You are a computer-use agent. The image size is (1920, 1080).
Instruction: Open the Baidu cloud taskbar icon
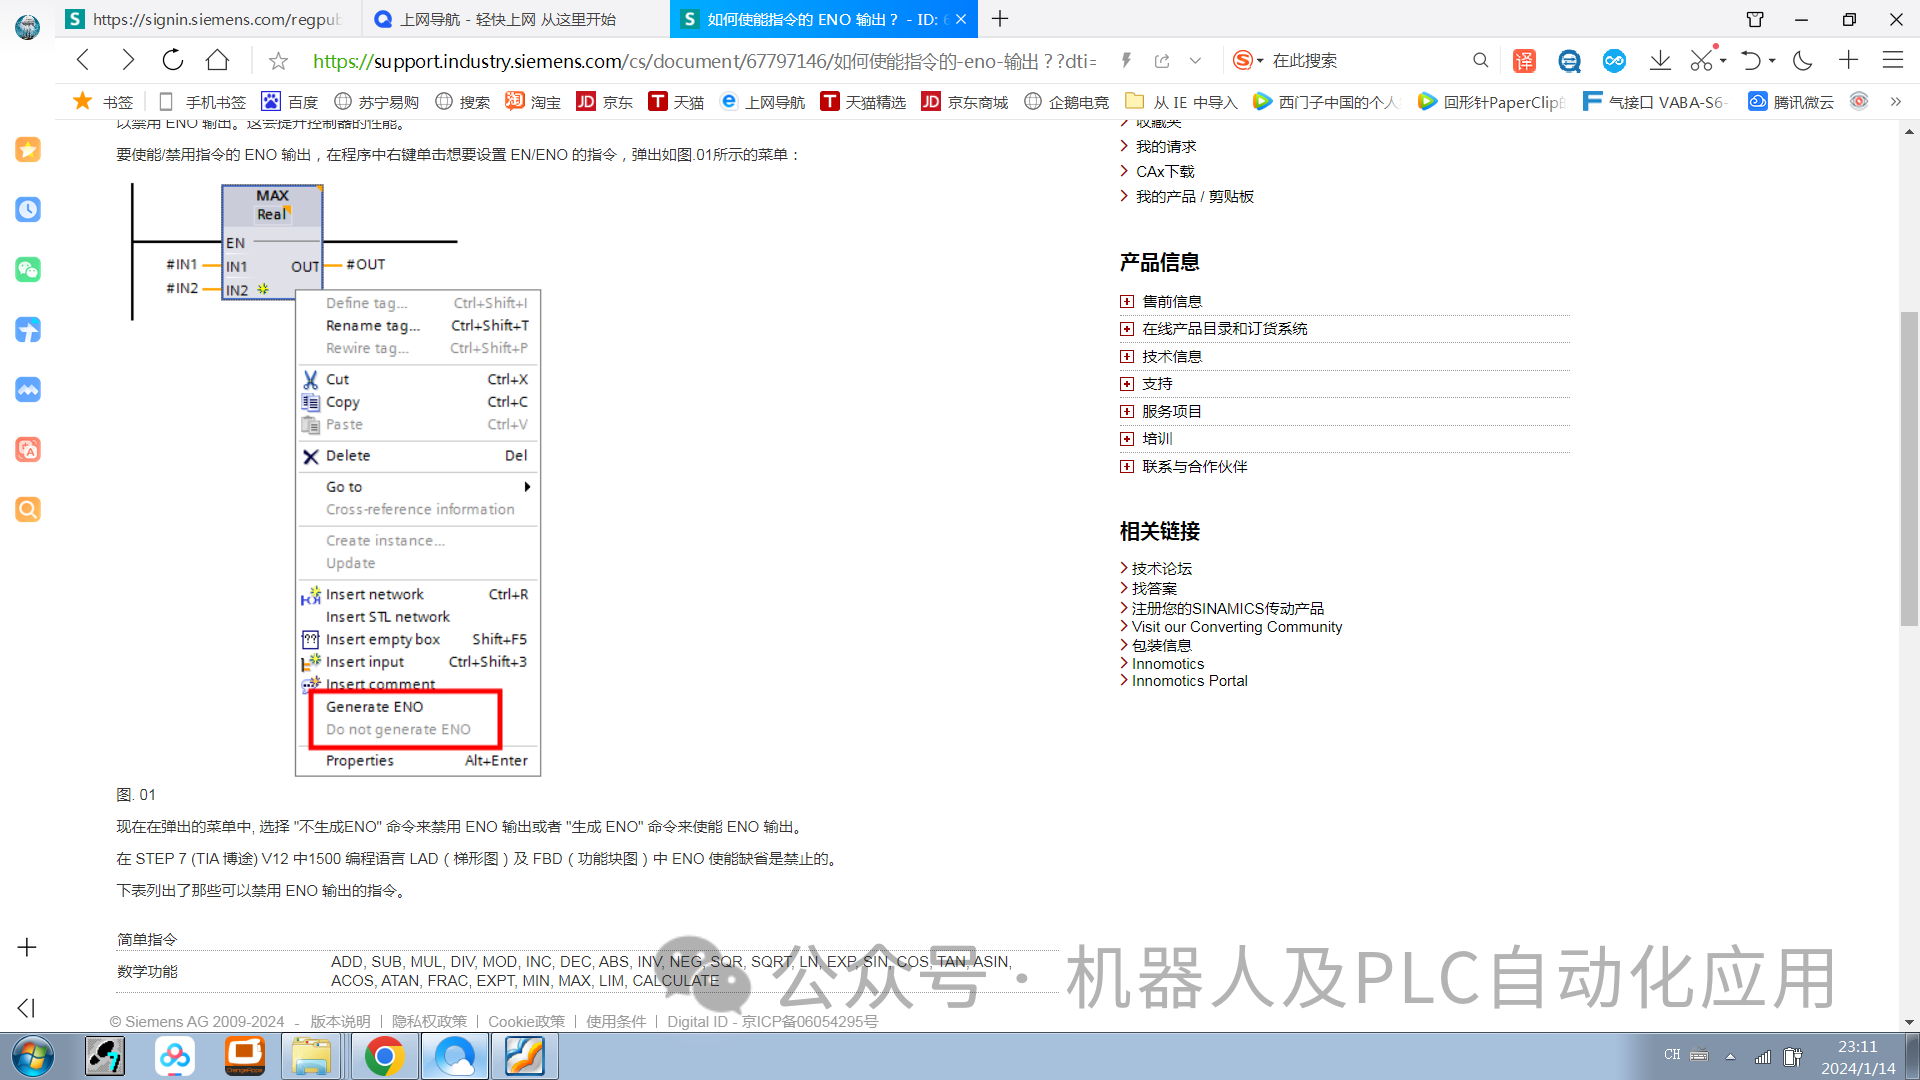175,1056
